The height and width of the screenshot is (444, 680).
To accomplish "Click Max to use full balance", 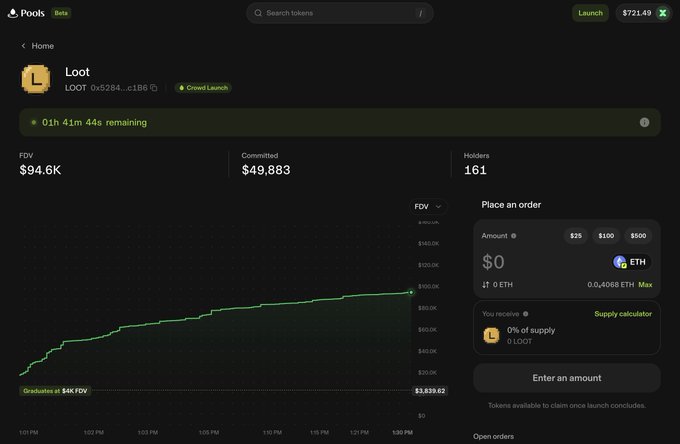I will pos(645,285).
